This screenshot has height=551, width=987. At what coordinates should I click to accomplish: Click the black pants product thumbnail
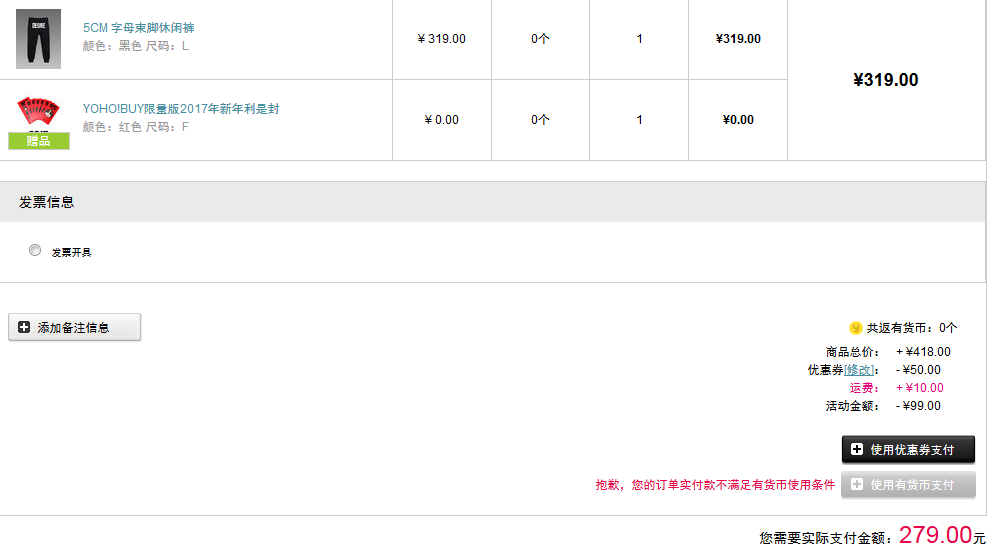pos(38,38)
